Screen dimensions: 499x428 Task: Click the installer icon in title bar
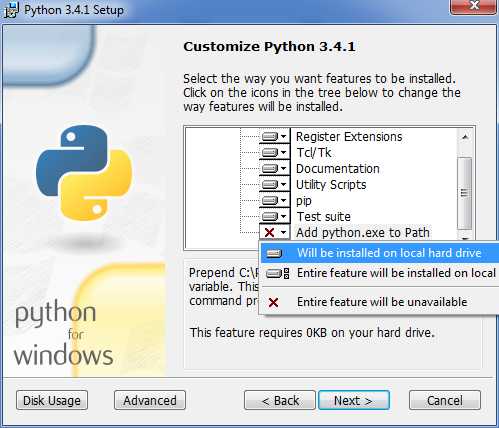[11, 10]
